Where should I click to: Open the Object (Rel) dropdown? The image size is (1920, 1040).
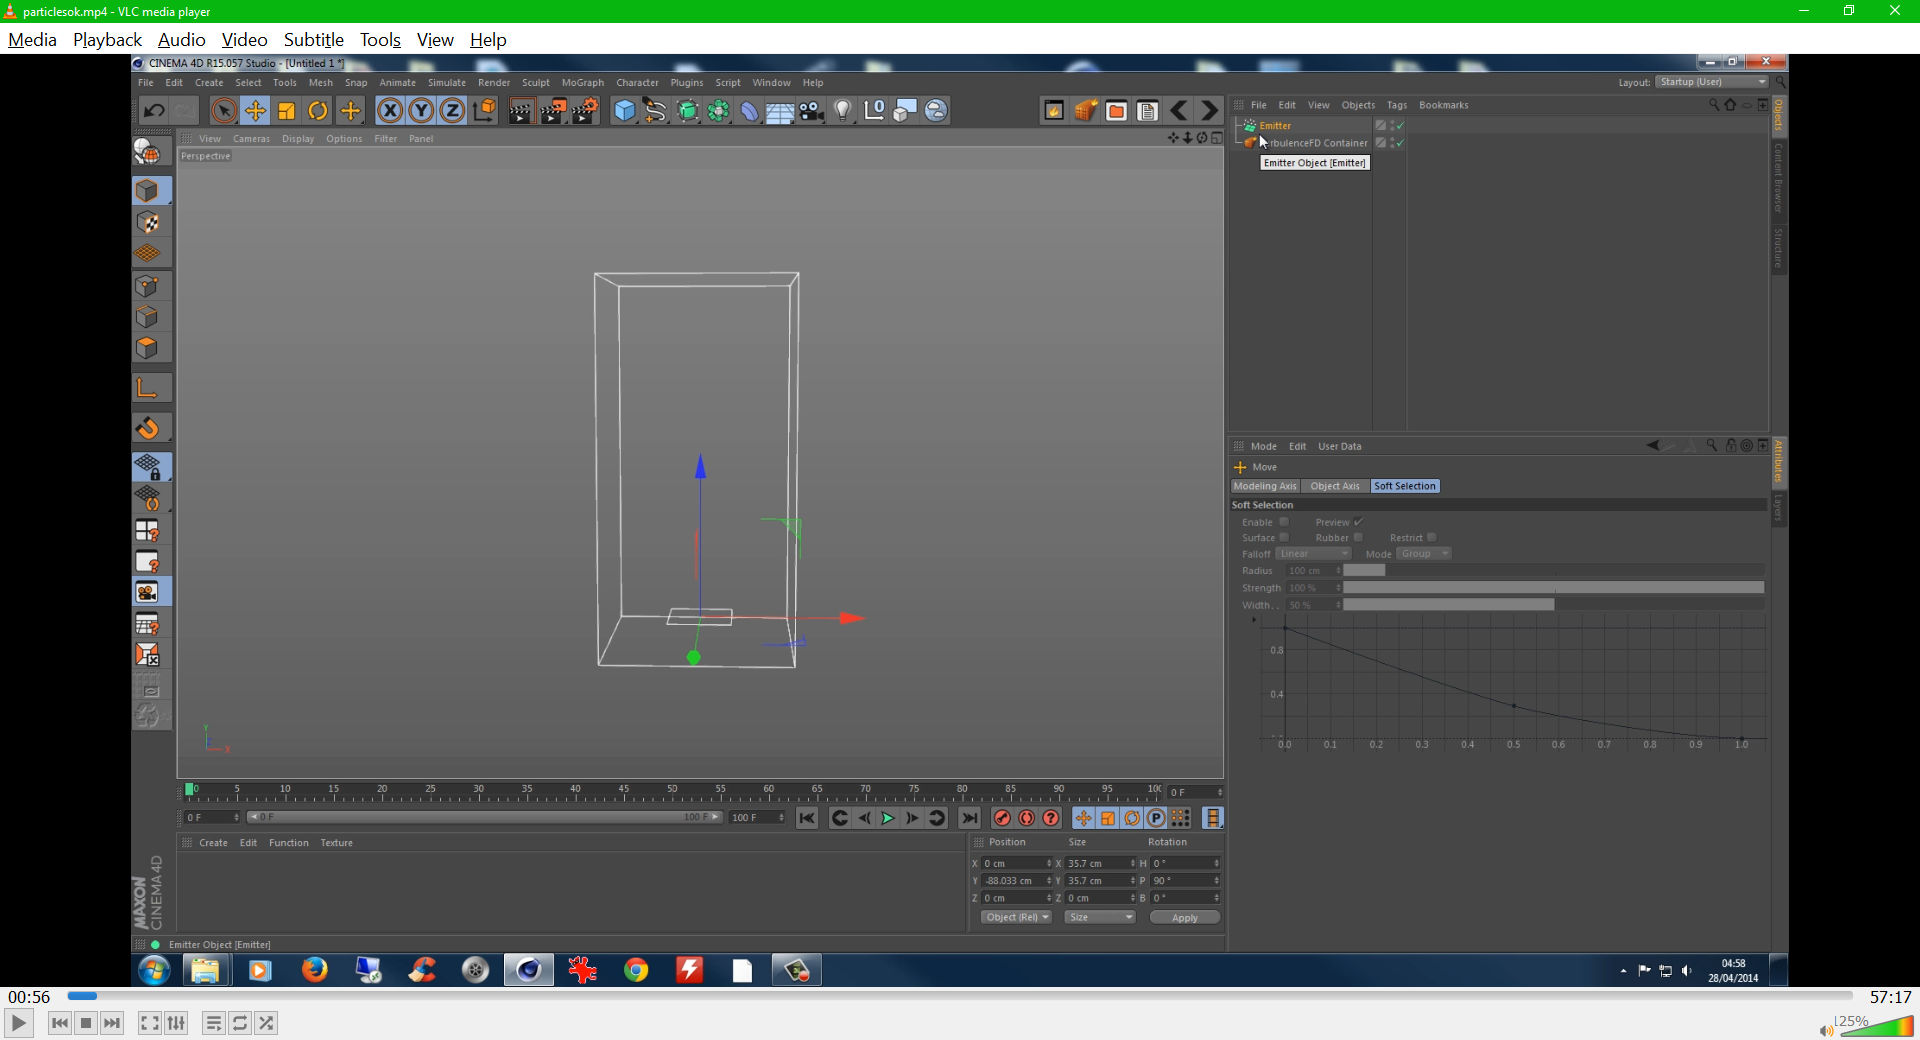click(x=1015, y=917)
